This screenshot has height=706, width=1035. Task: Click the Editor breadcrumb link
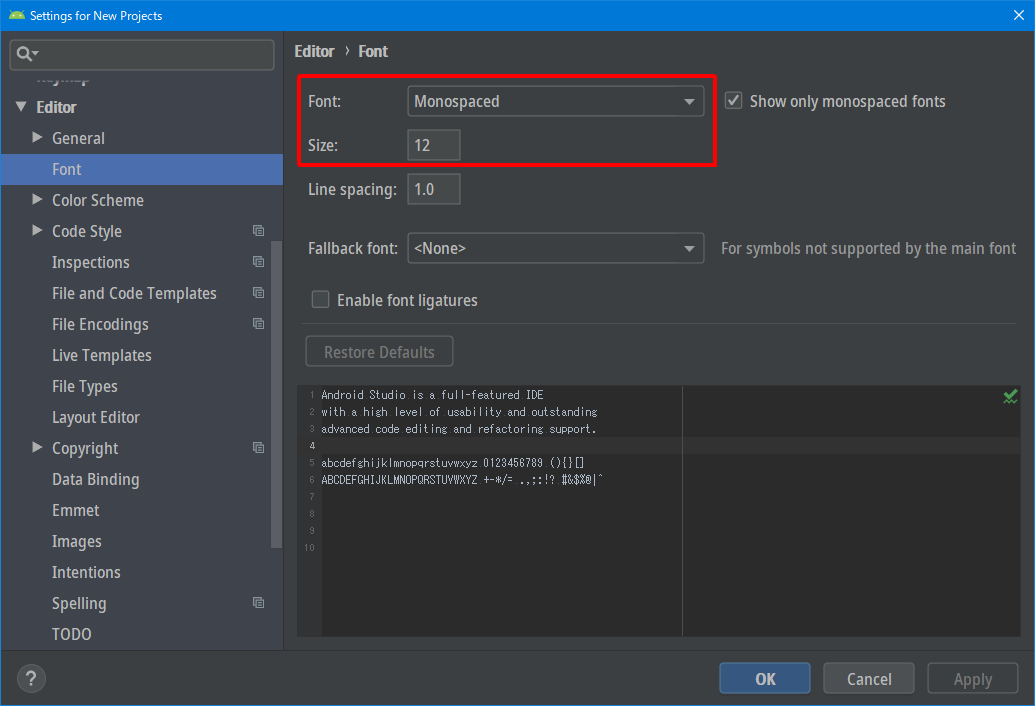click(314, 51)
